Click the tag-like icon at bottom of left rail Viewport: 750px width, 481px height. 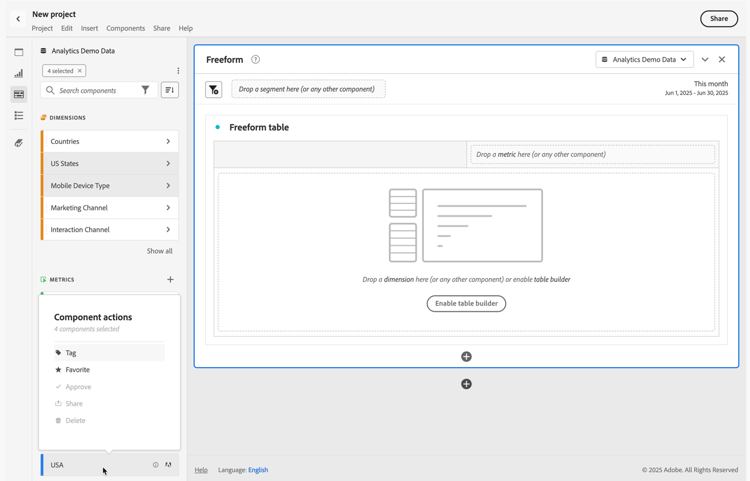point(19,143)
